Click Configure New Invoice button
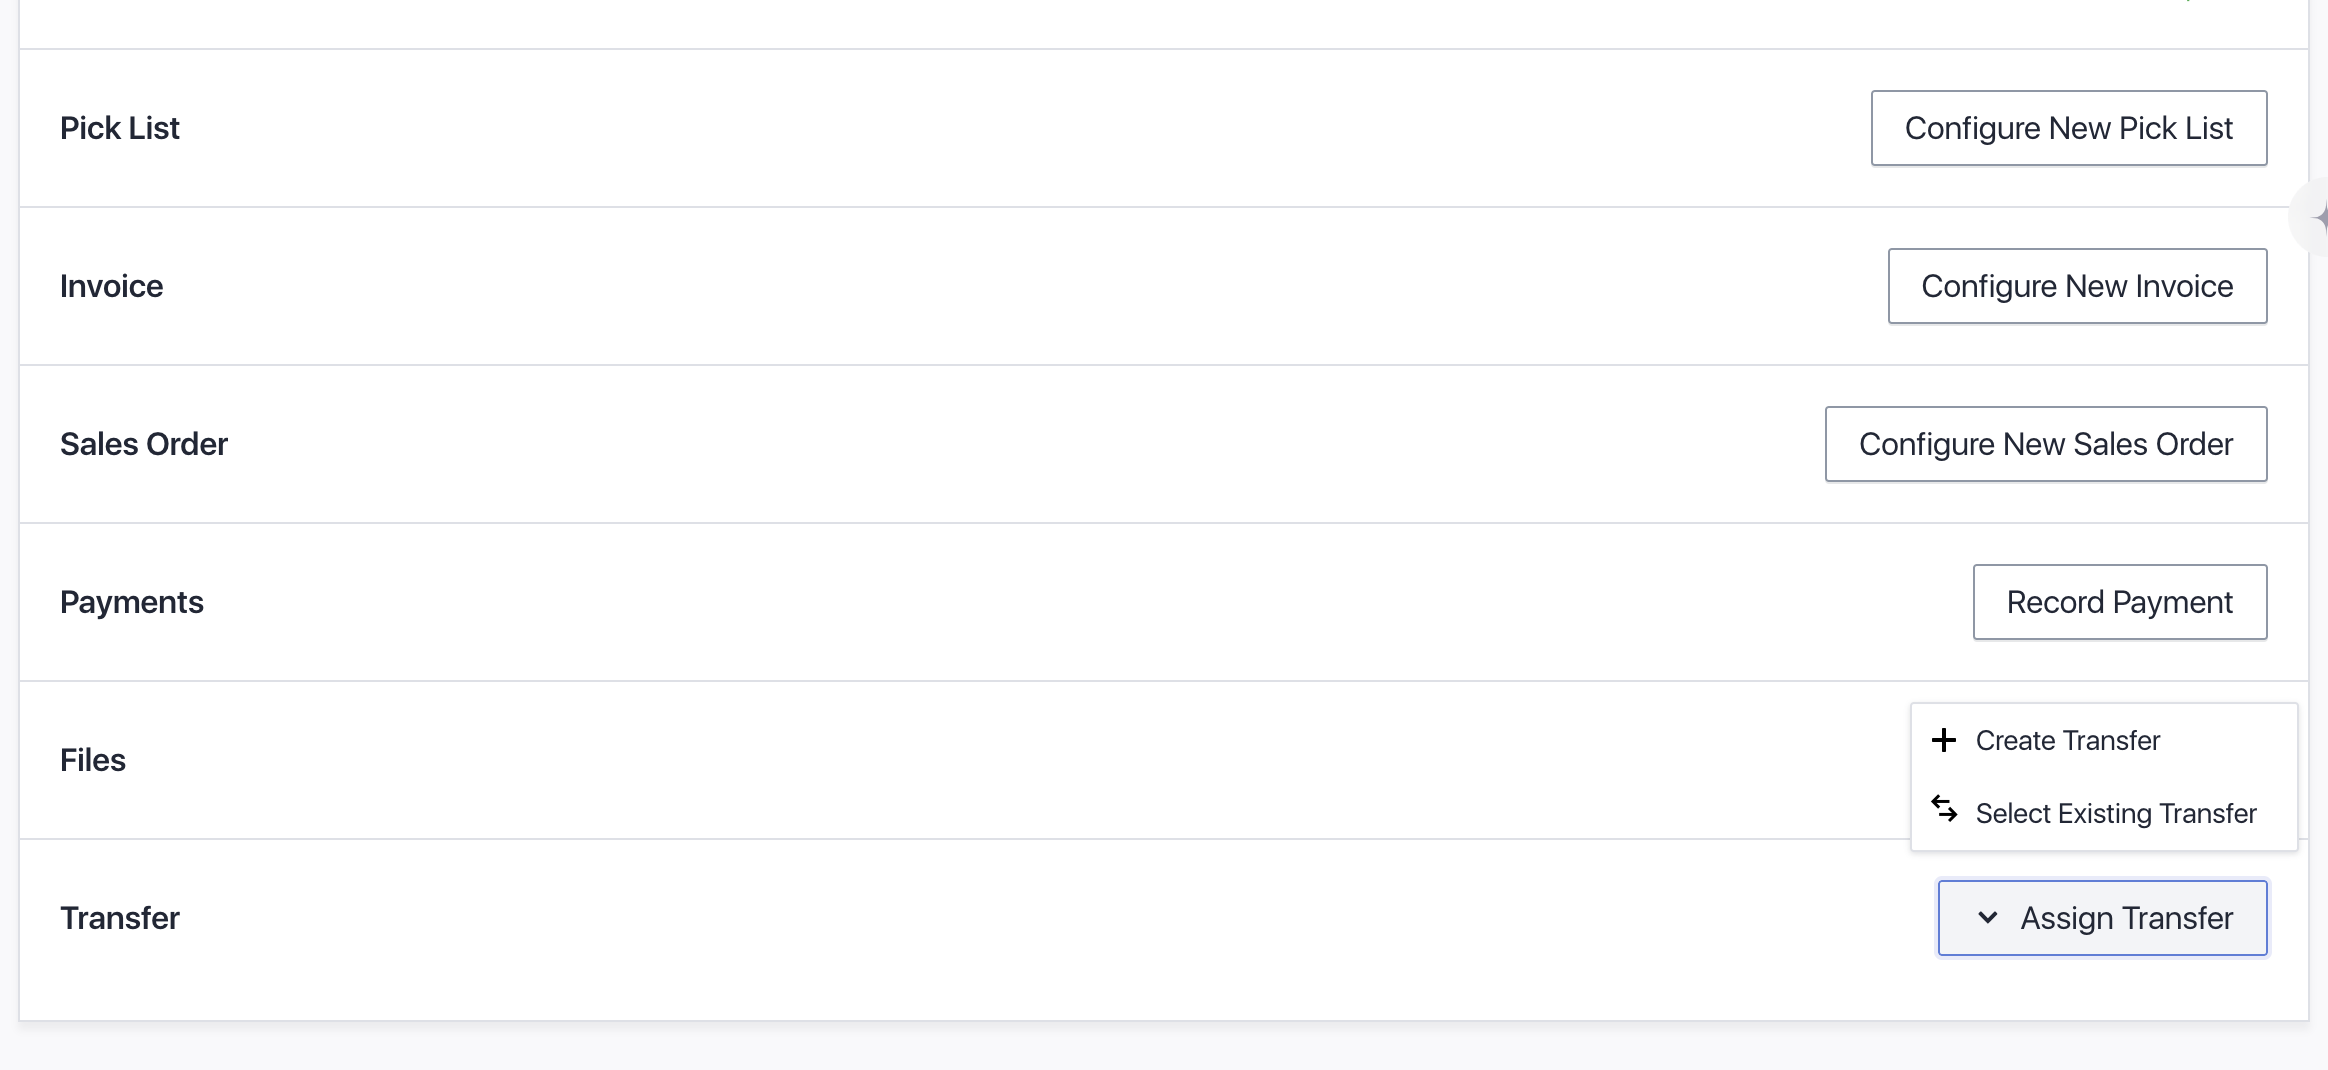This screenshot has height=1070, width=2328. point(2077,286)
